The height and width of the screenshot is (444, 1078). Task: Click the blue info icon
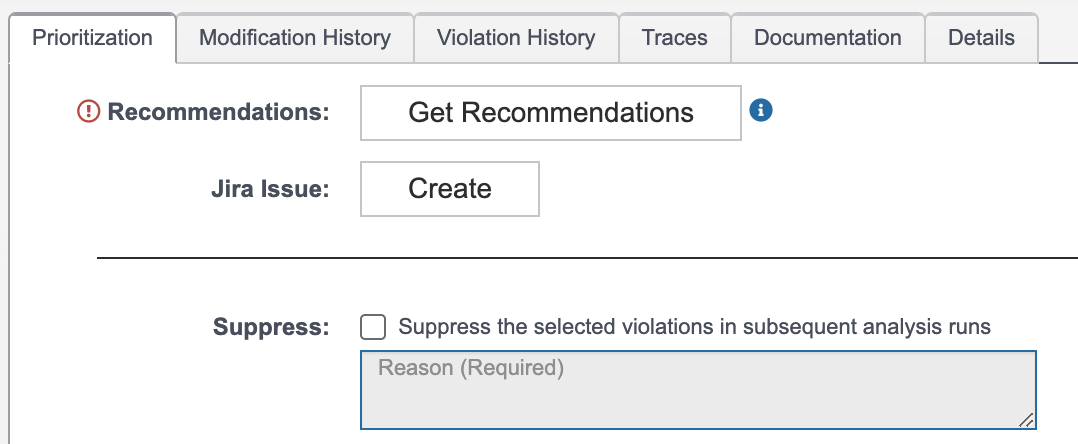click(761, 110)
